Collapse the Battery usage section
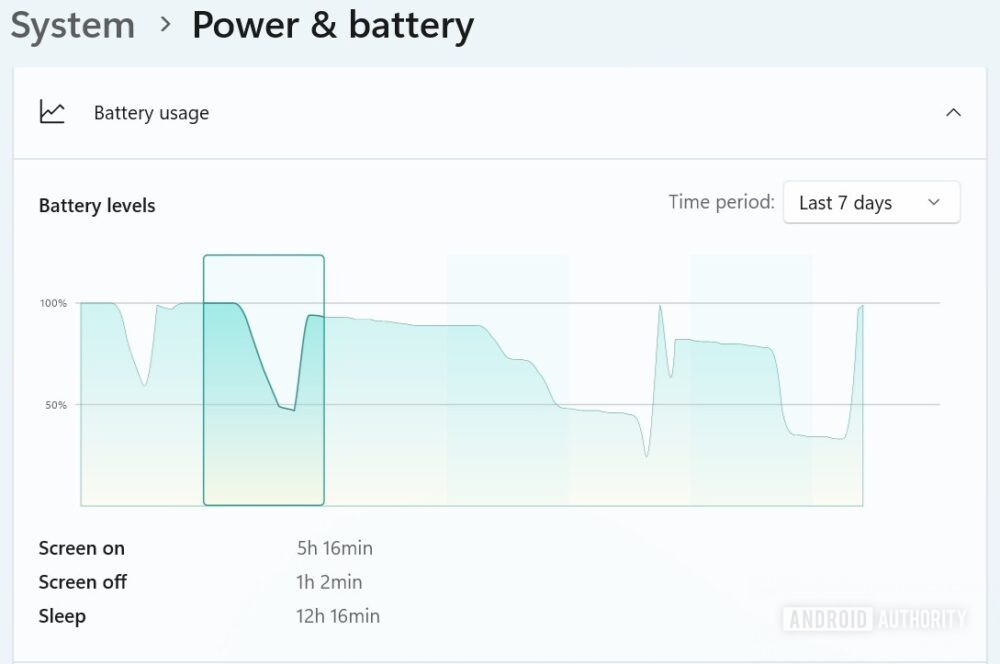 (x=953, y=113)
